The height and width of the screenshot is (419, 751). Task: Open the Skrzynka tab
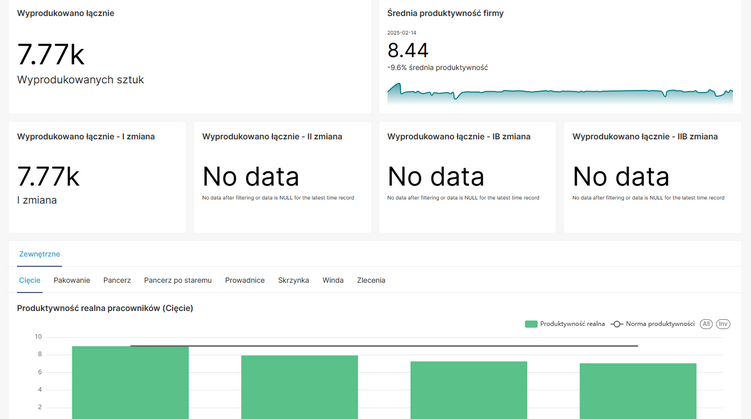coord(294,280)
